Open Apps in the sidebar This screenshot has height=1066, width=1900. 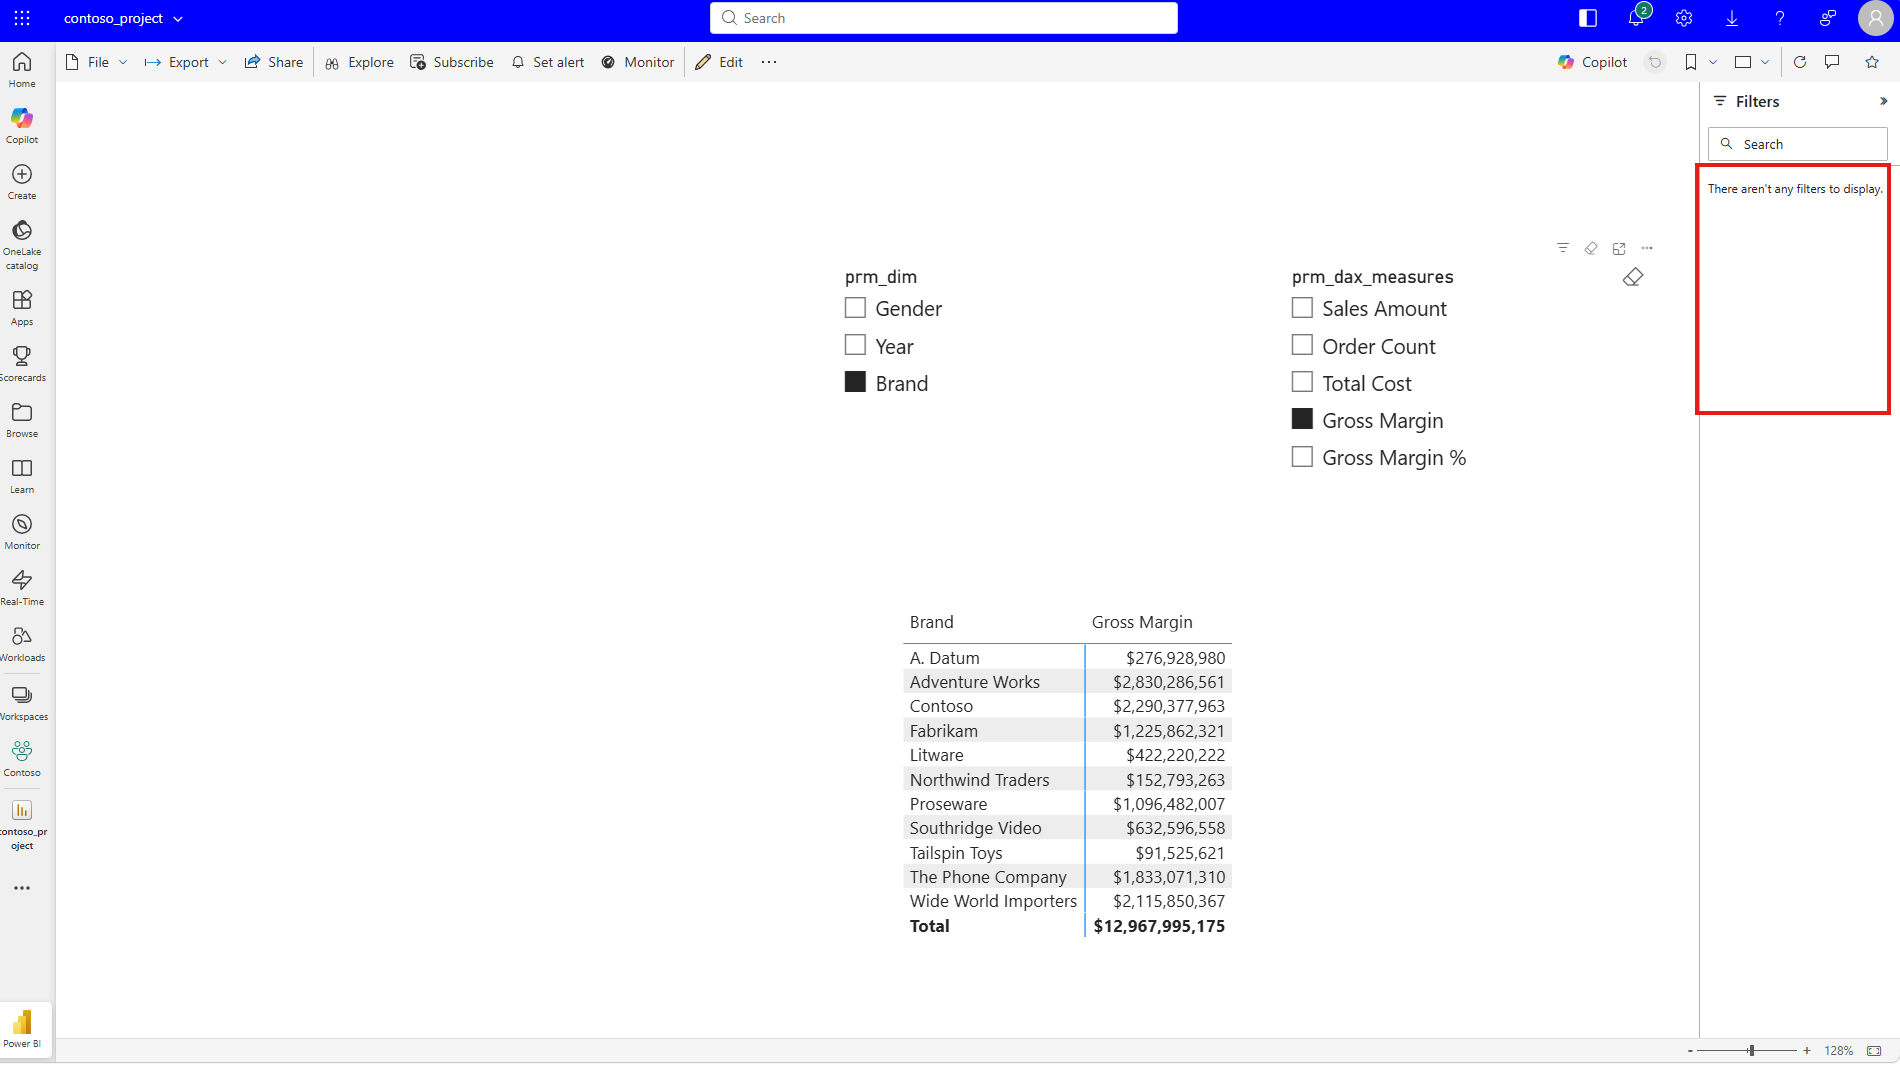point(22,307)
